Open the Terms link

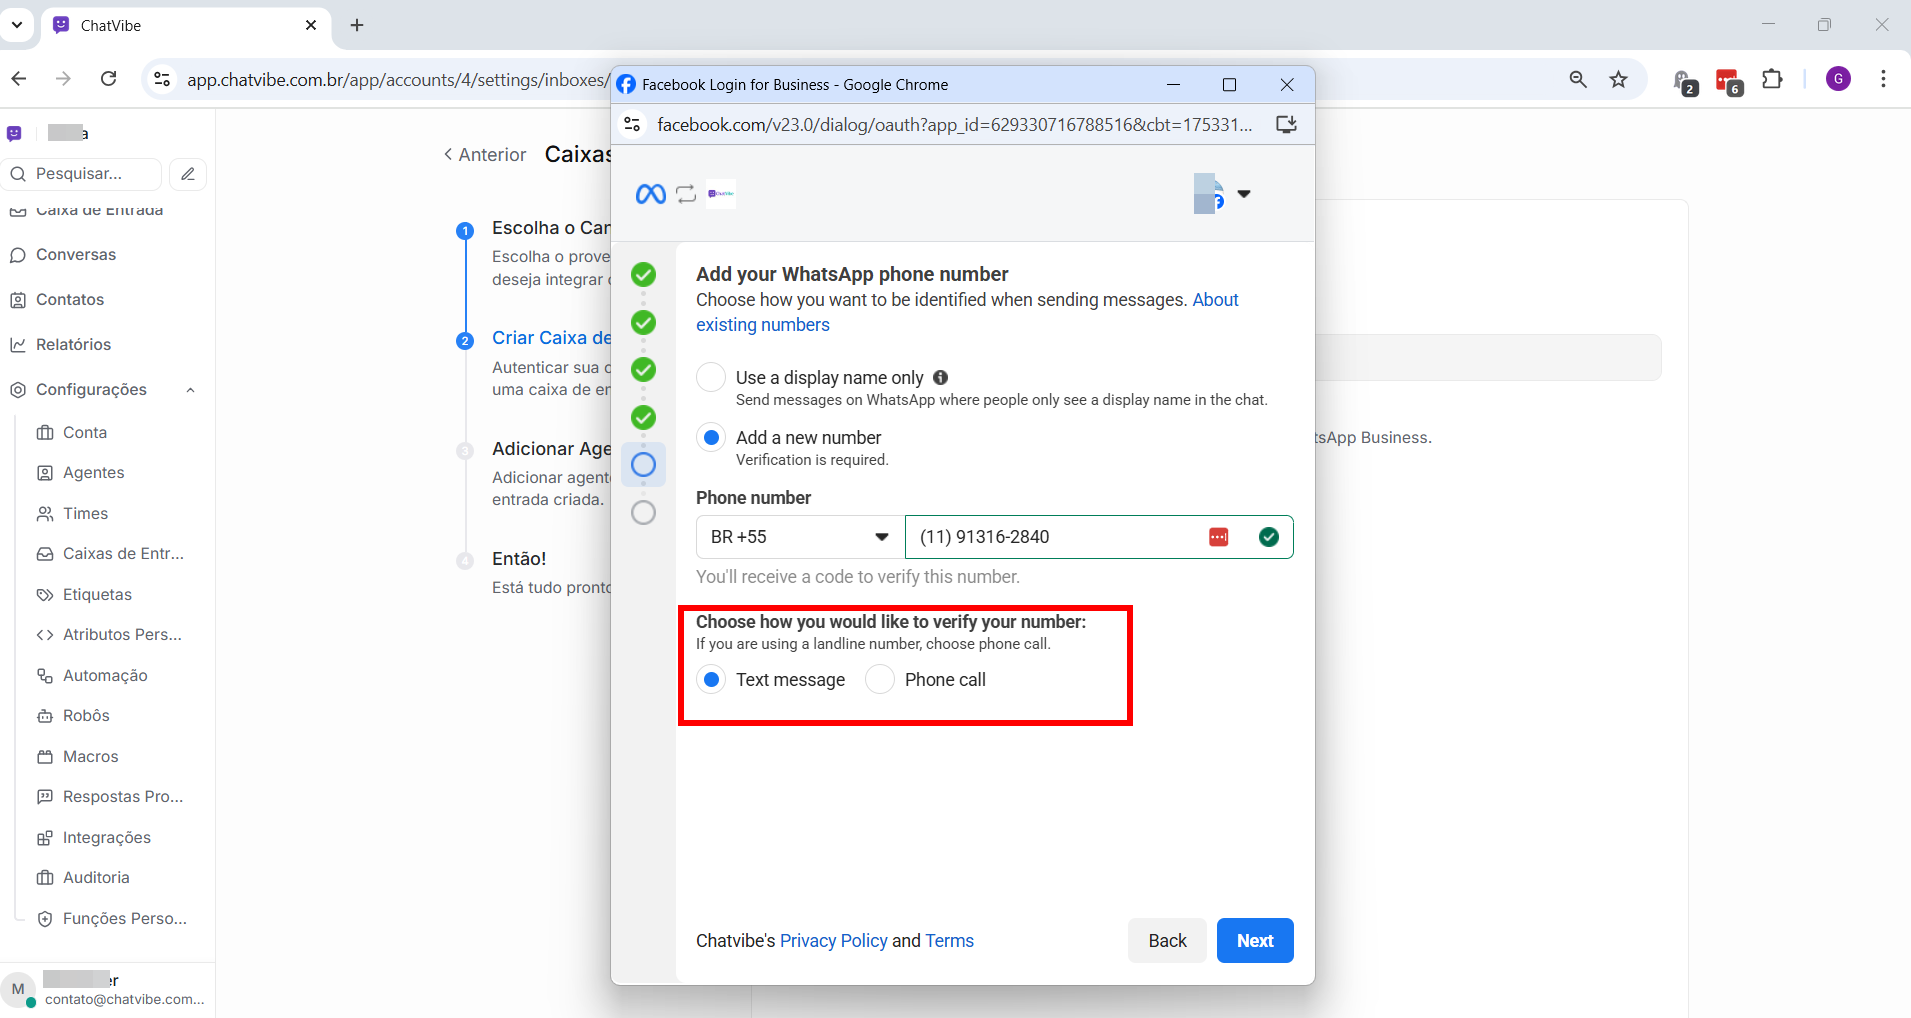coord(949,941)
